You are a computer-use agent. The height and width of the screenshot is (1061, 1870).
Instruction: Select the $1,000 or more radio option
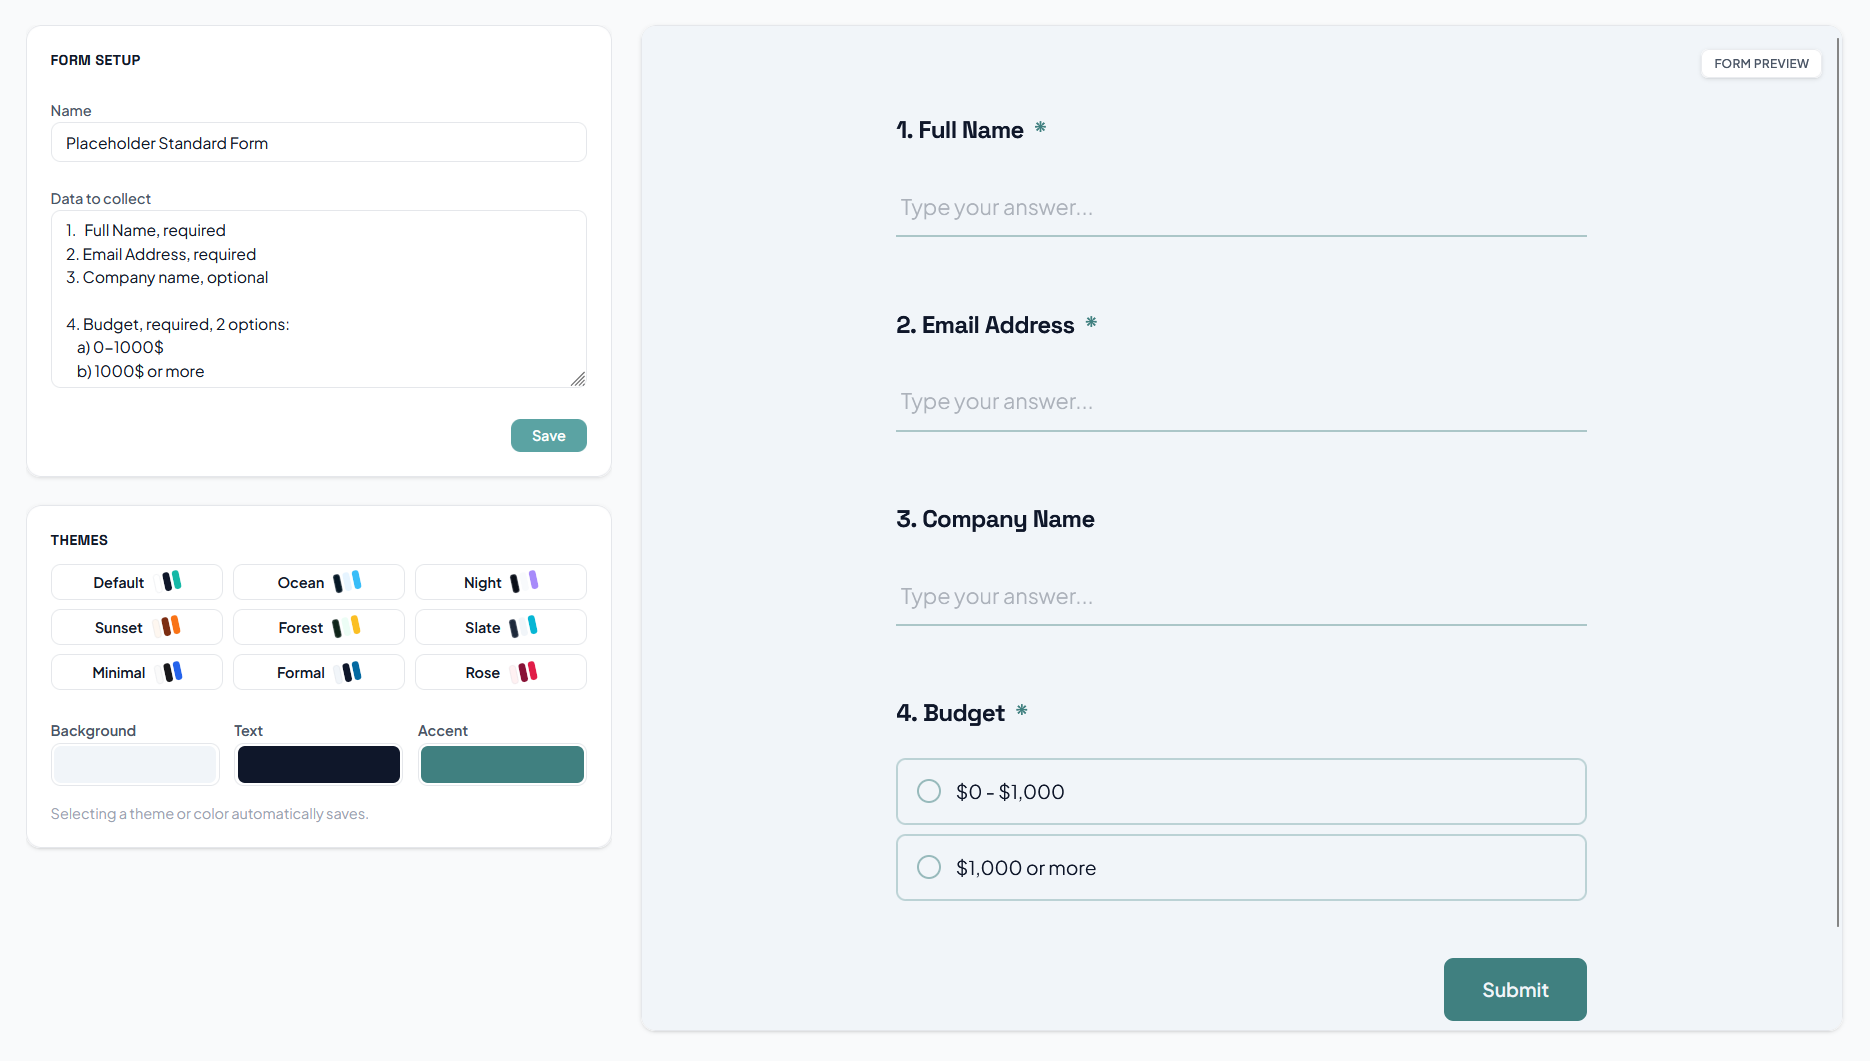(929, 867)
